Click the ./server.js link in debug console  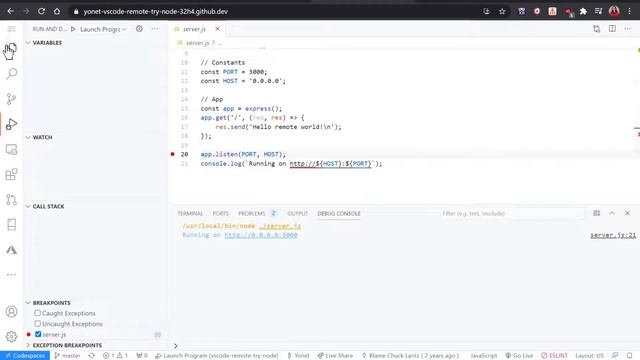(280, 226)
